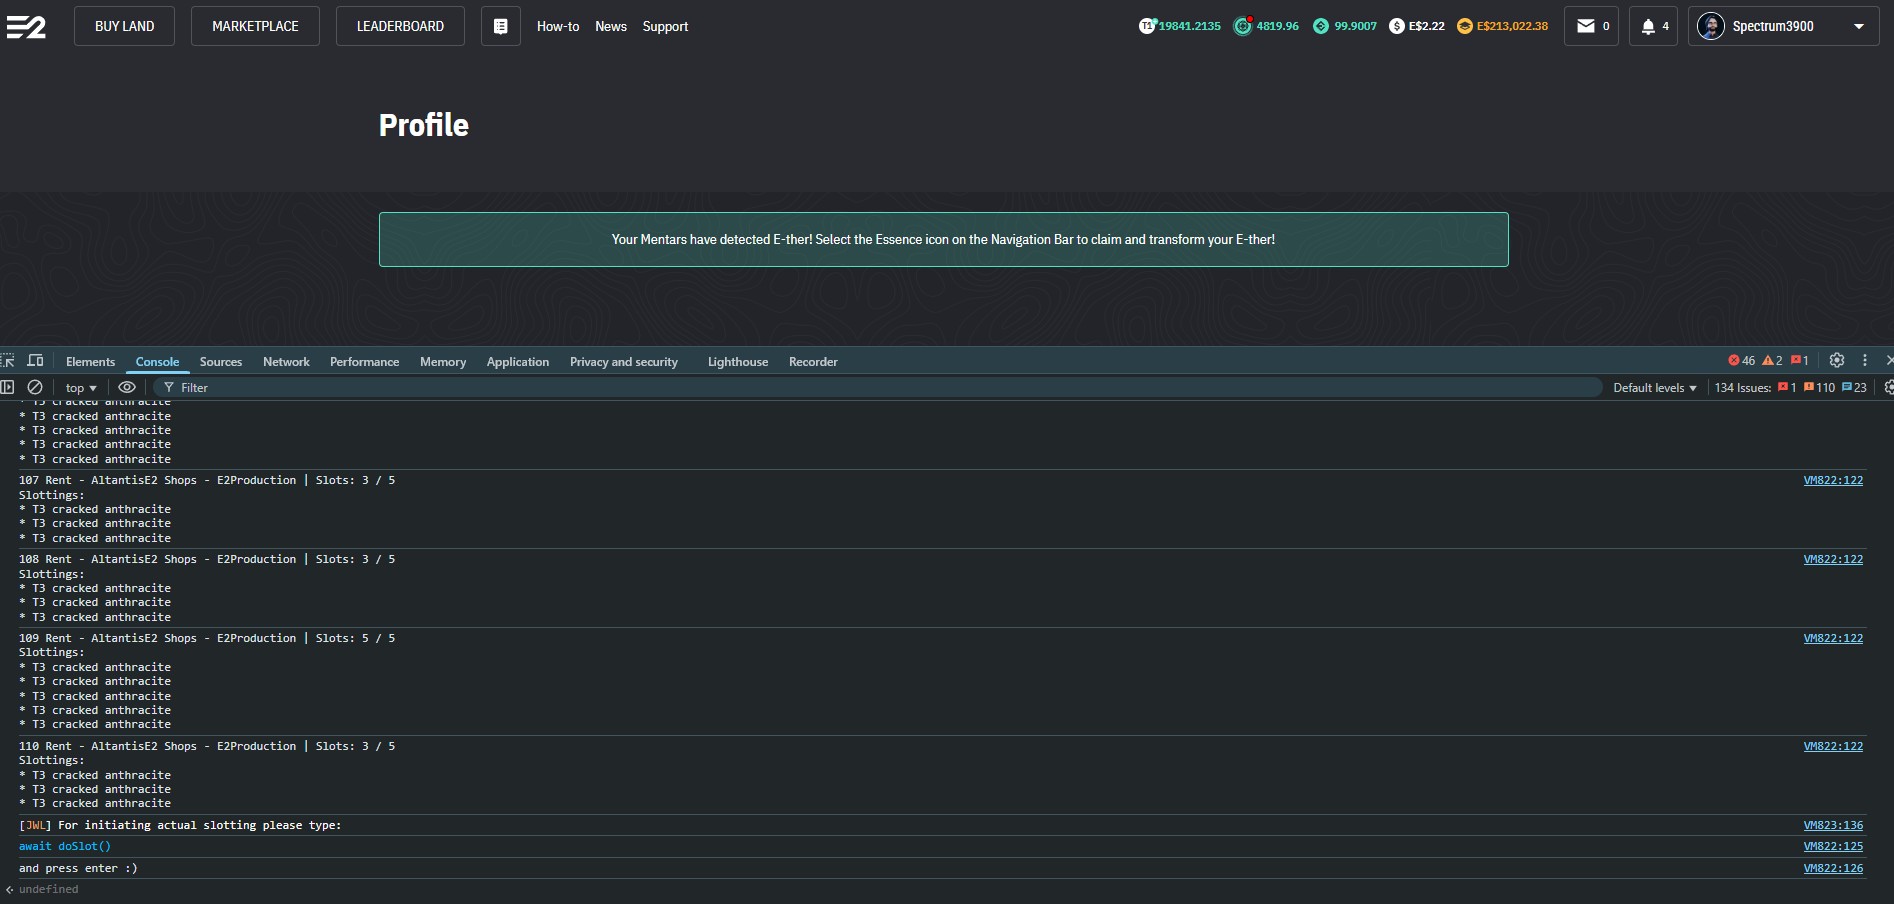Viewport: 1894px width, 904px height.
Task: Open notifications bell icon
Action: point(1648,26)
